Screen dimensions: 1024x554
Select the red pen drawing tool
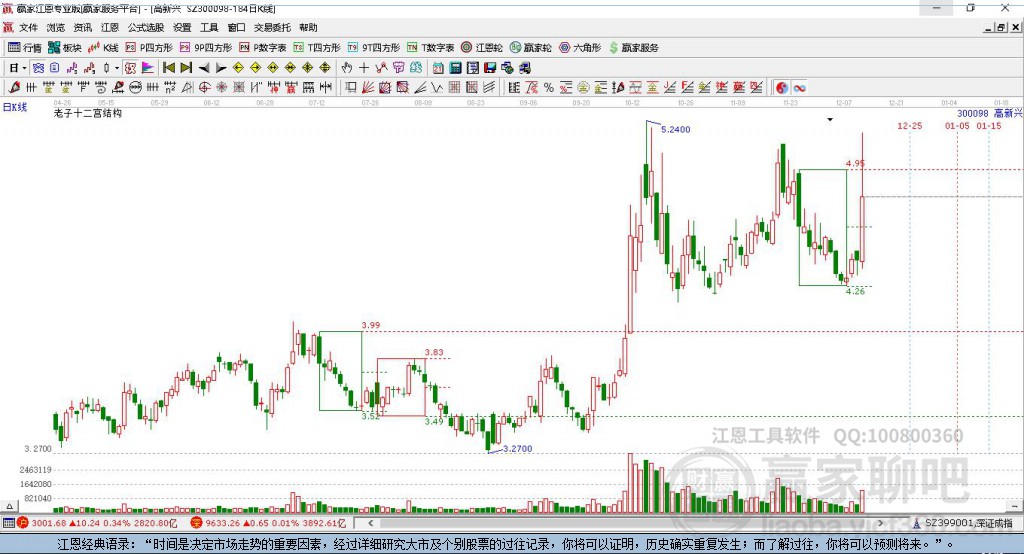(14, 88)
